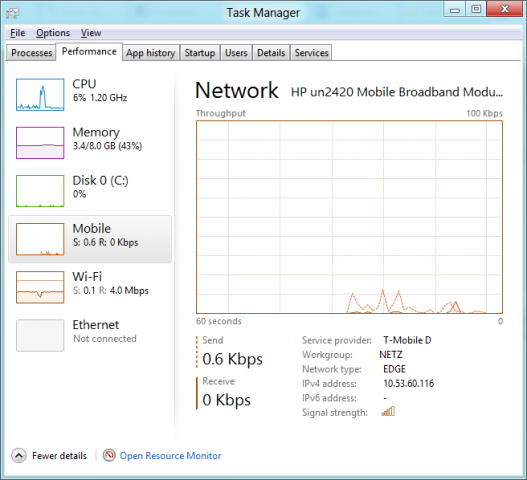Switch to the App history tab
The width and height of the screenshot is (527, 480).
151,53
